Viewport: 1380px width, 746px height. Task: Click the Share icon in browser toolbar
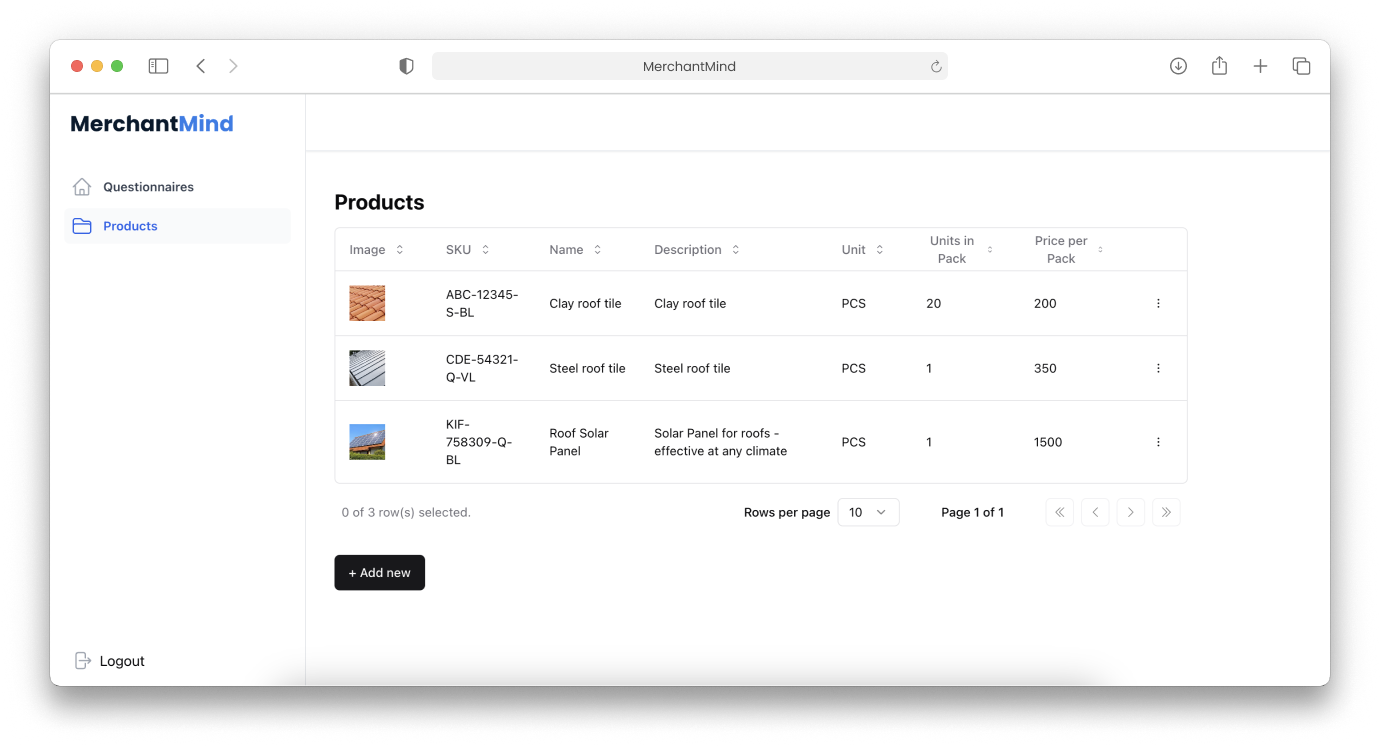pos(1219,66)
